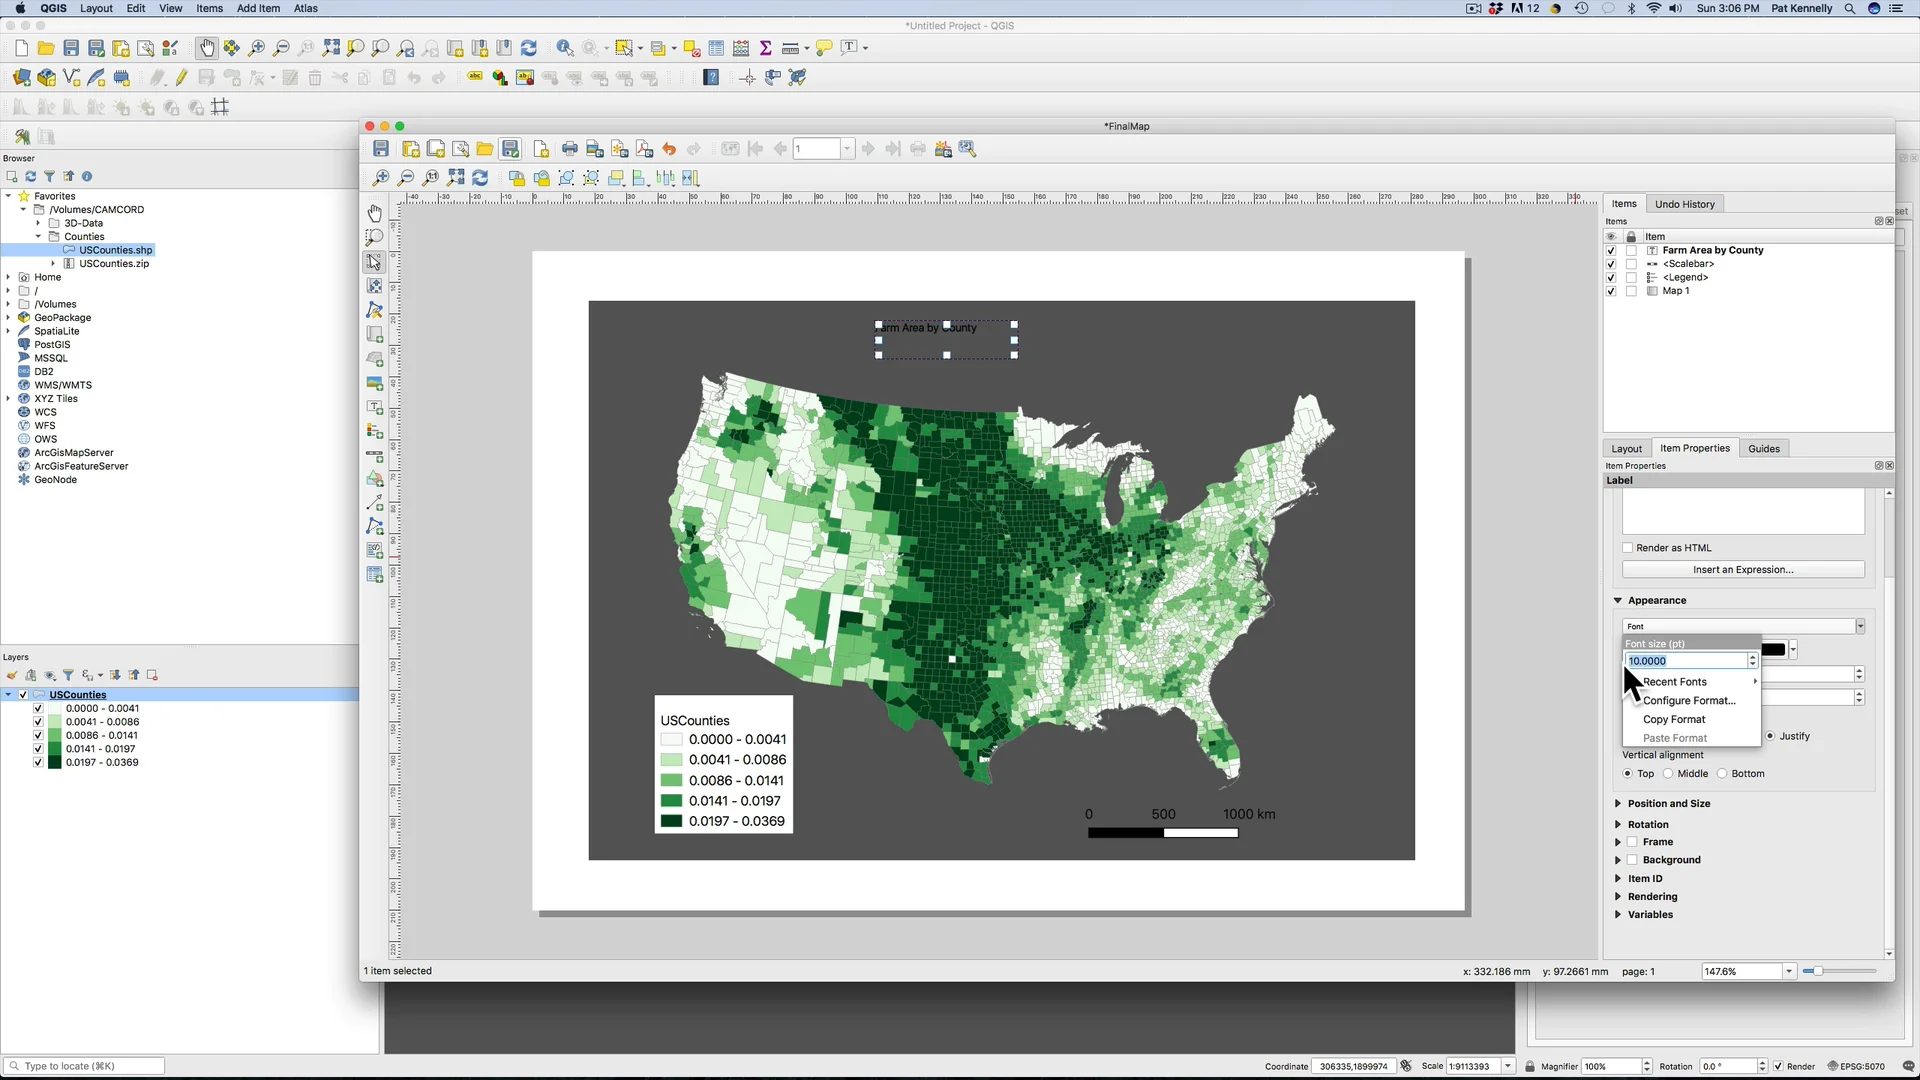Select the Add Legend tool
This screenshot has width=1920, height=1080.
point(375,431)
